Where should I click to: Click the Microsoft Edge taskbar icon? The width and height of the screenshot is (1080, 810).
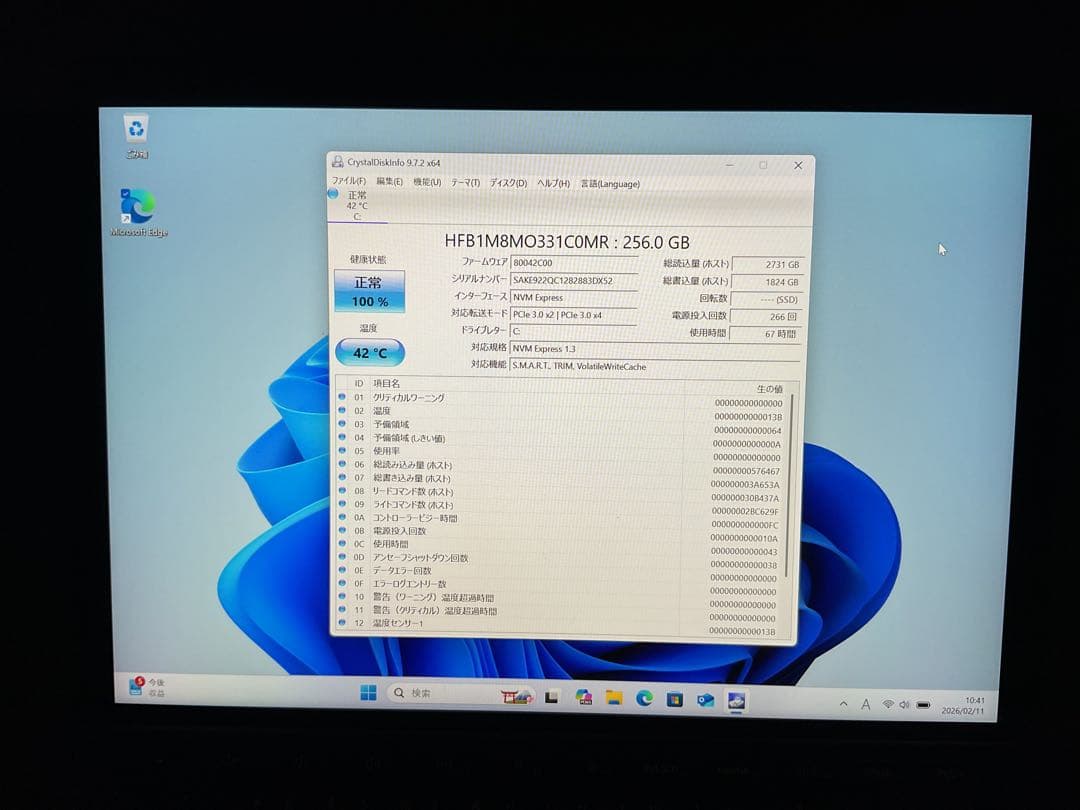pyautogui.click(x=644, y=698)
